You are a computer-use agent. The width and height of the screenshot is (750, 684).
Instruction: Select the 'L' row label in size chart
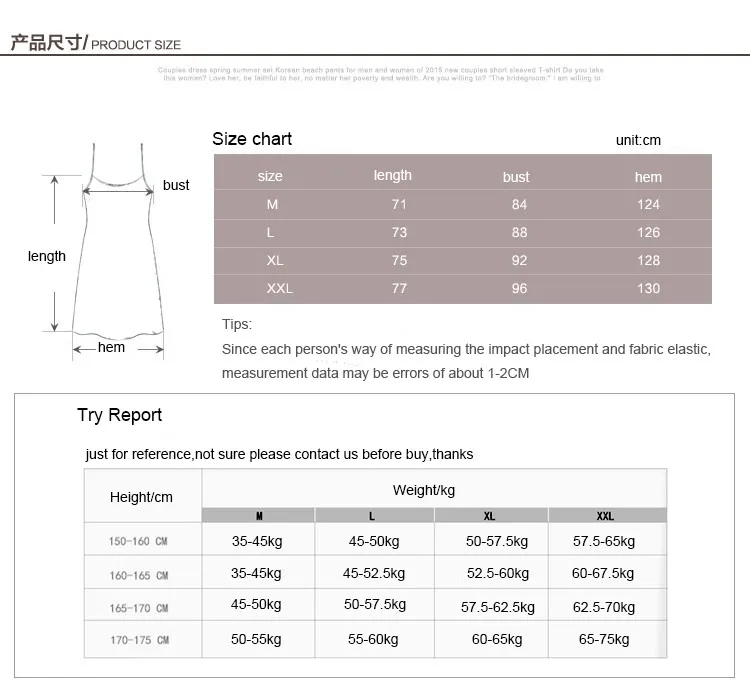click(270, 232)
